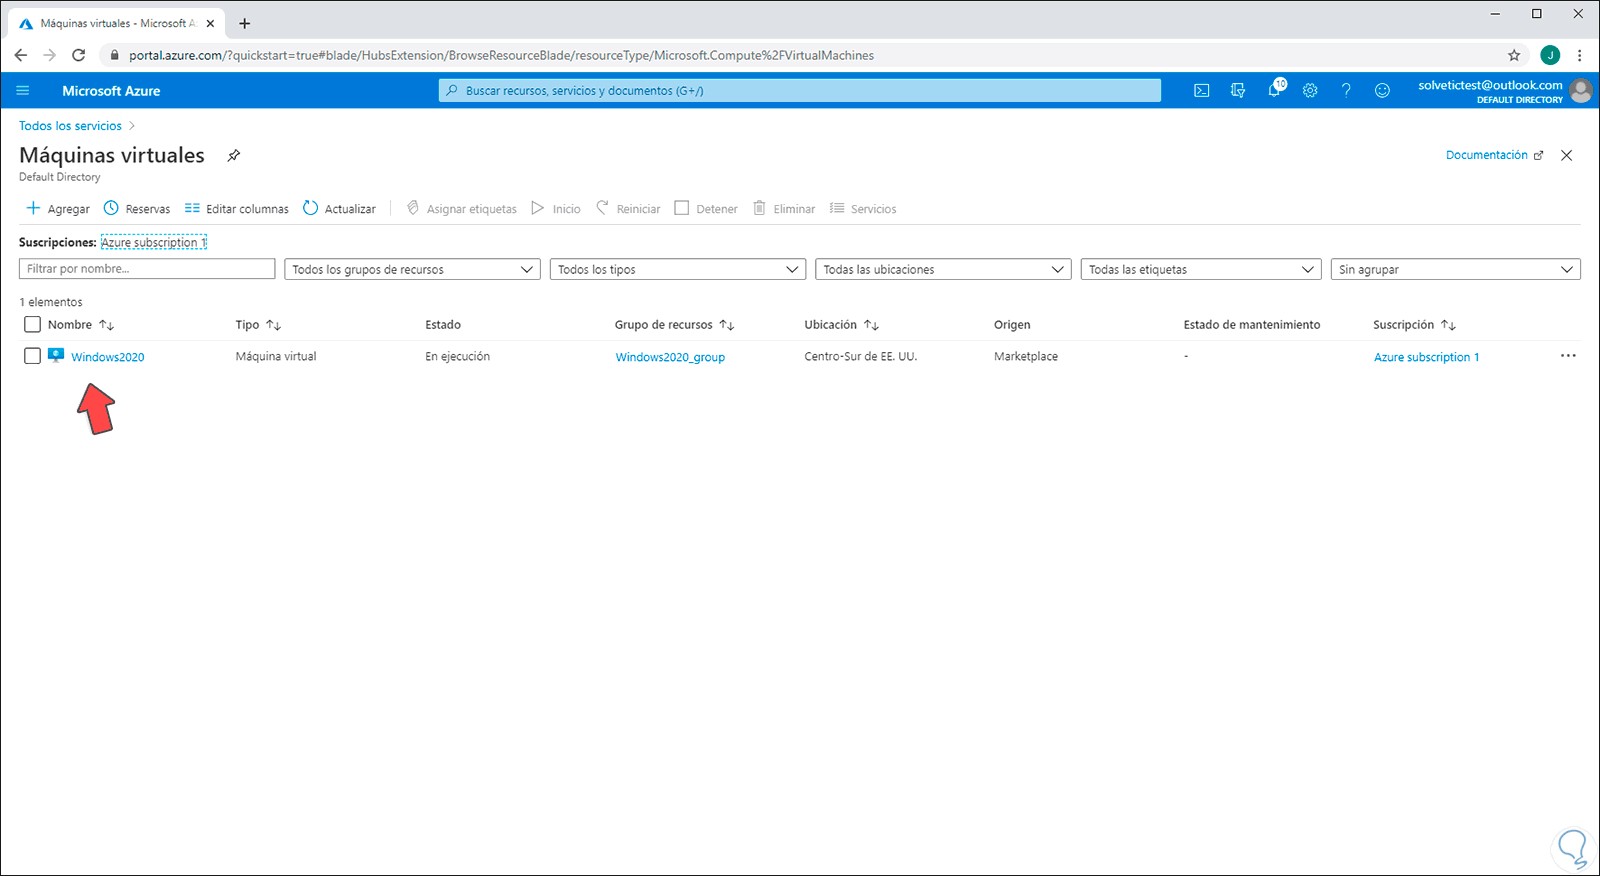
Task: Expand Todas las etiquetas dropdown
Action: (1201, 269)
